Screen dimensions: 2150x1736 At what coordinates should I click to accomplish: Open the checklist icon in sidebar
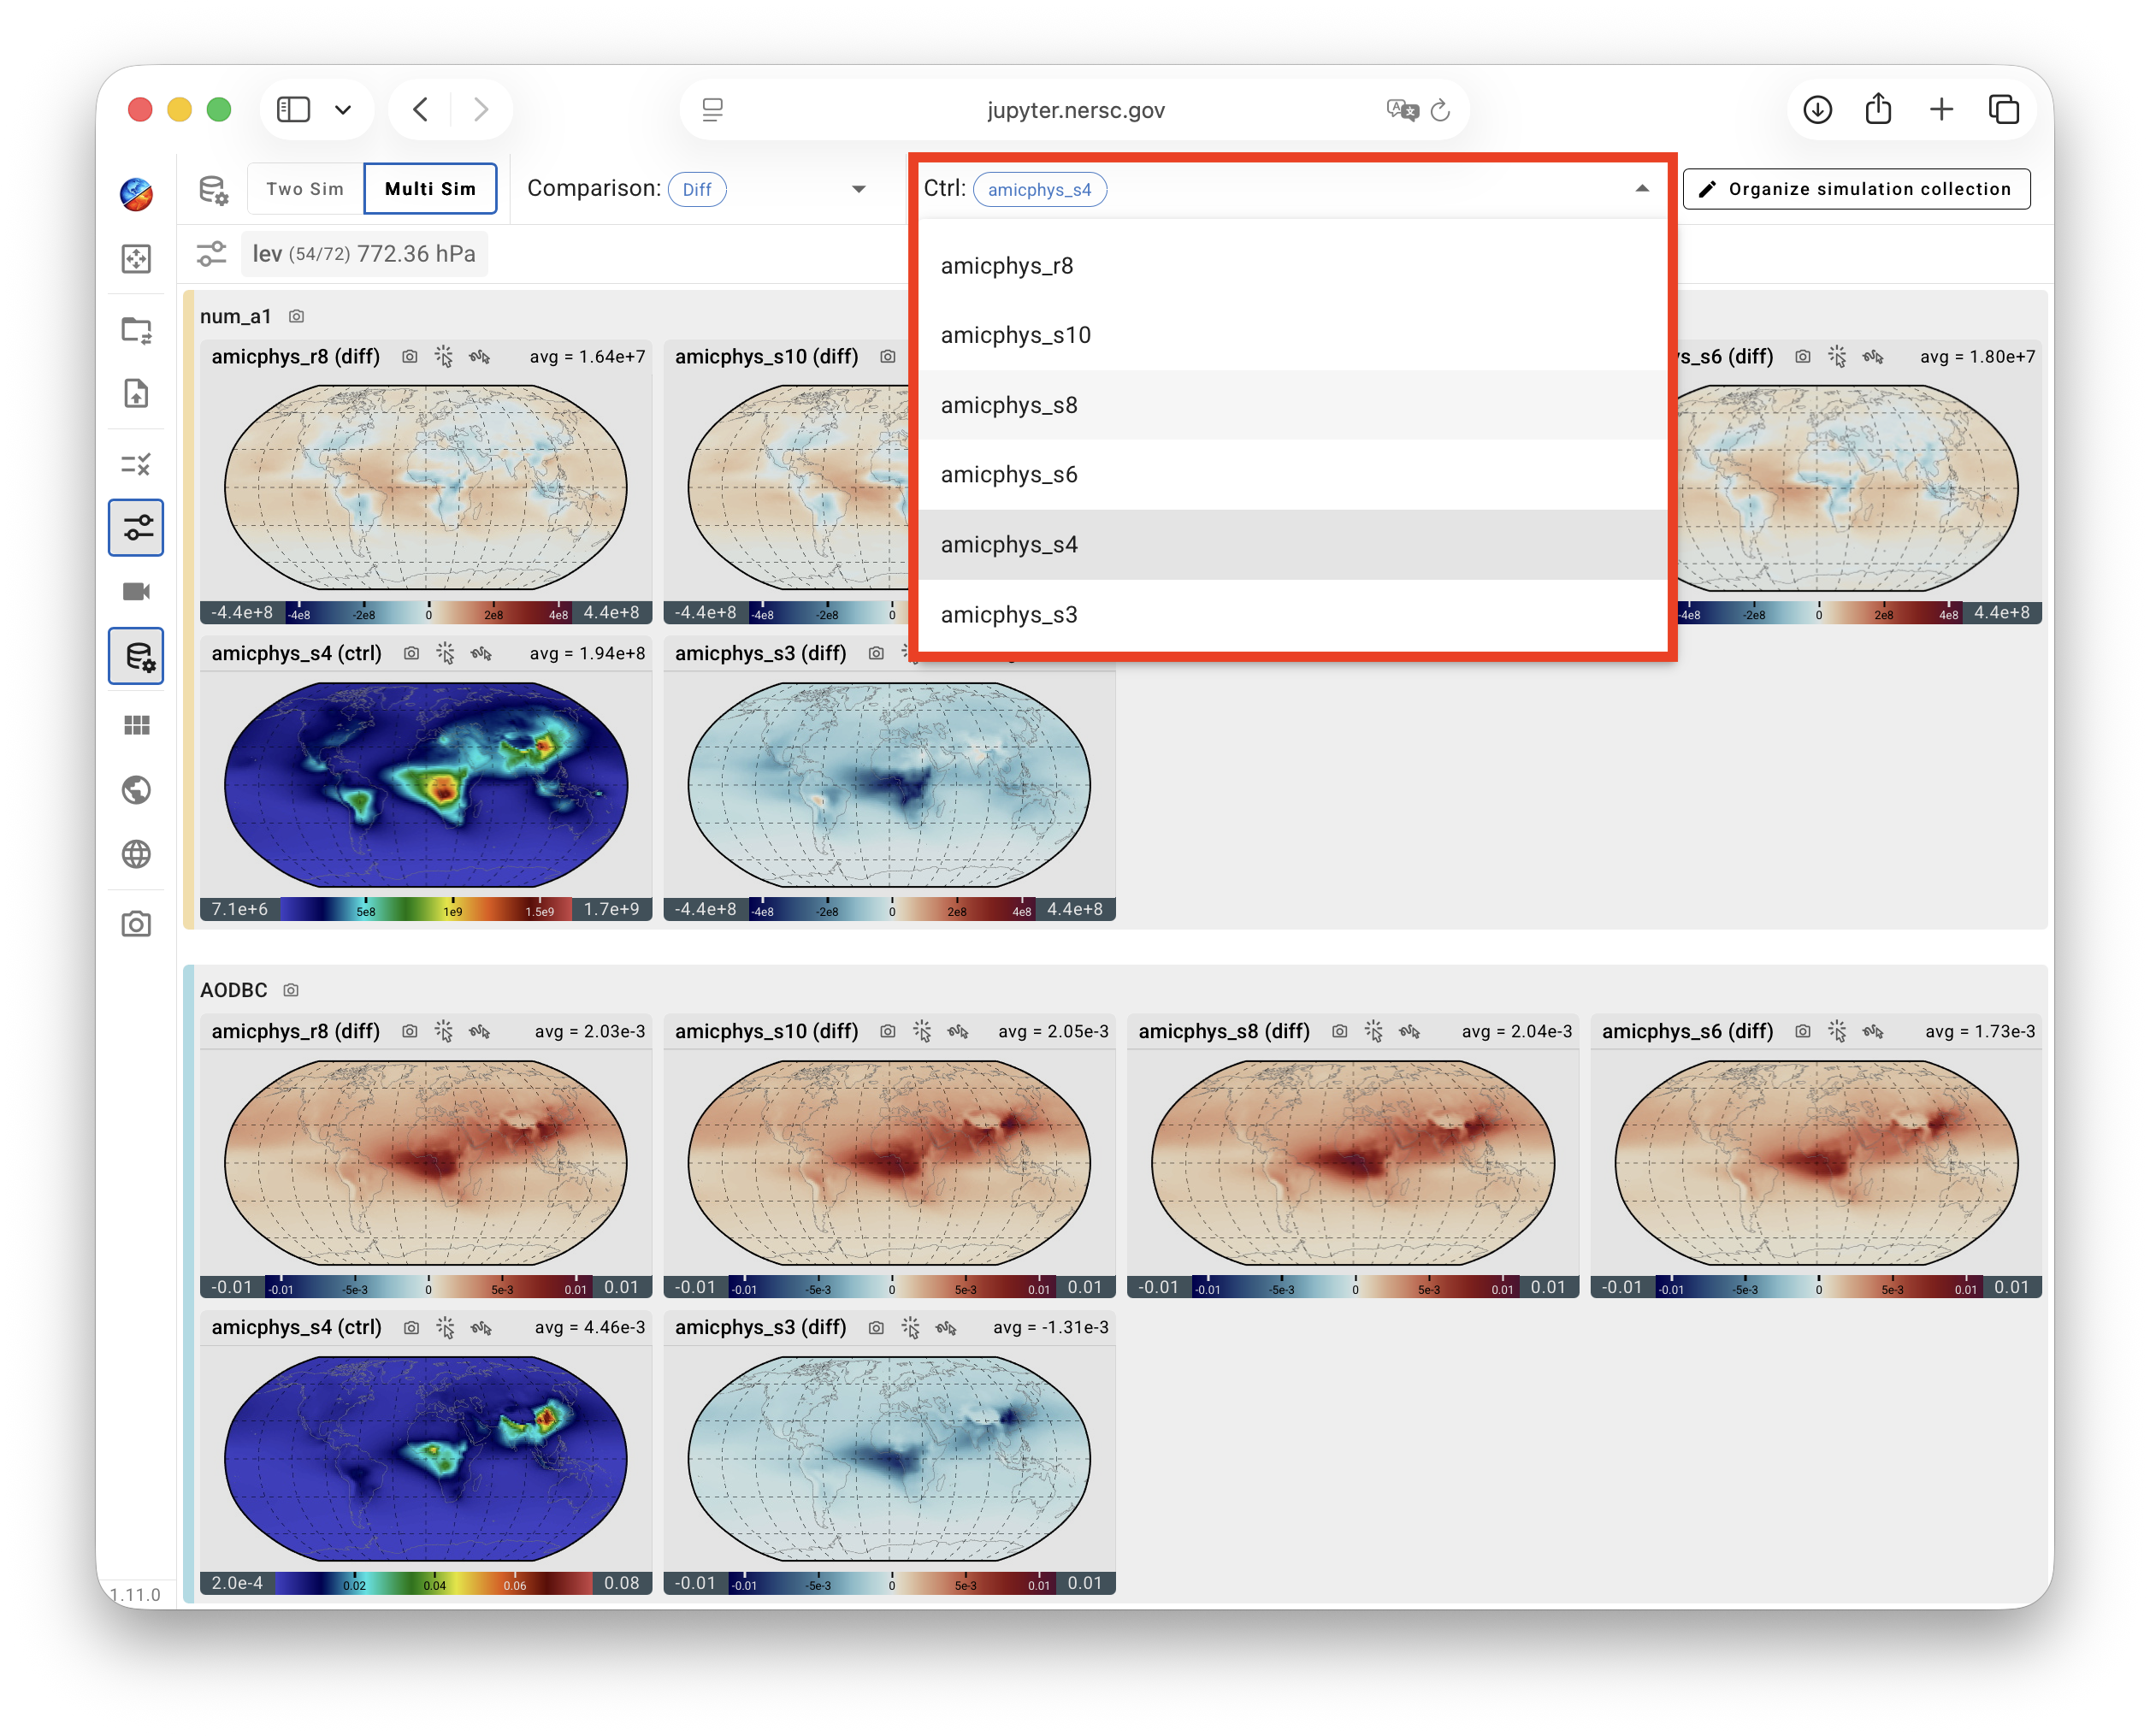coord(136,464)
